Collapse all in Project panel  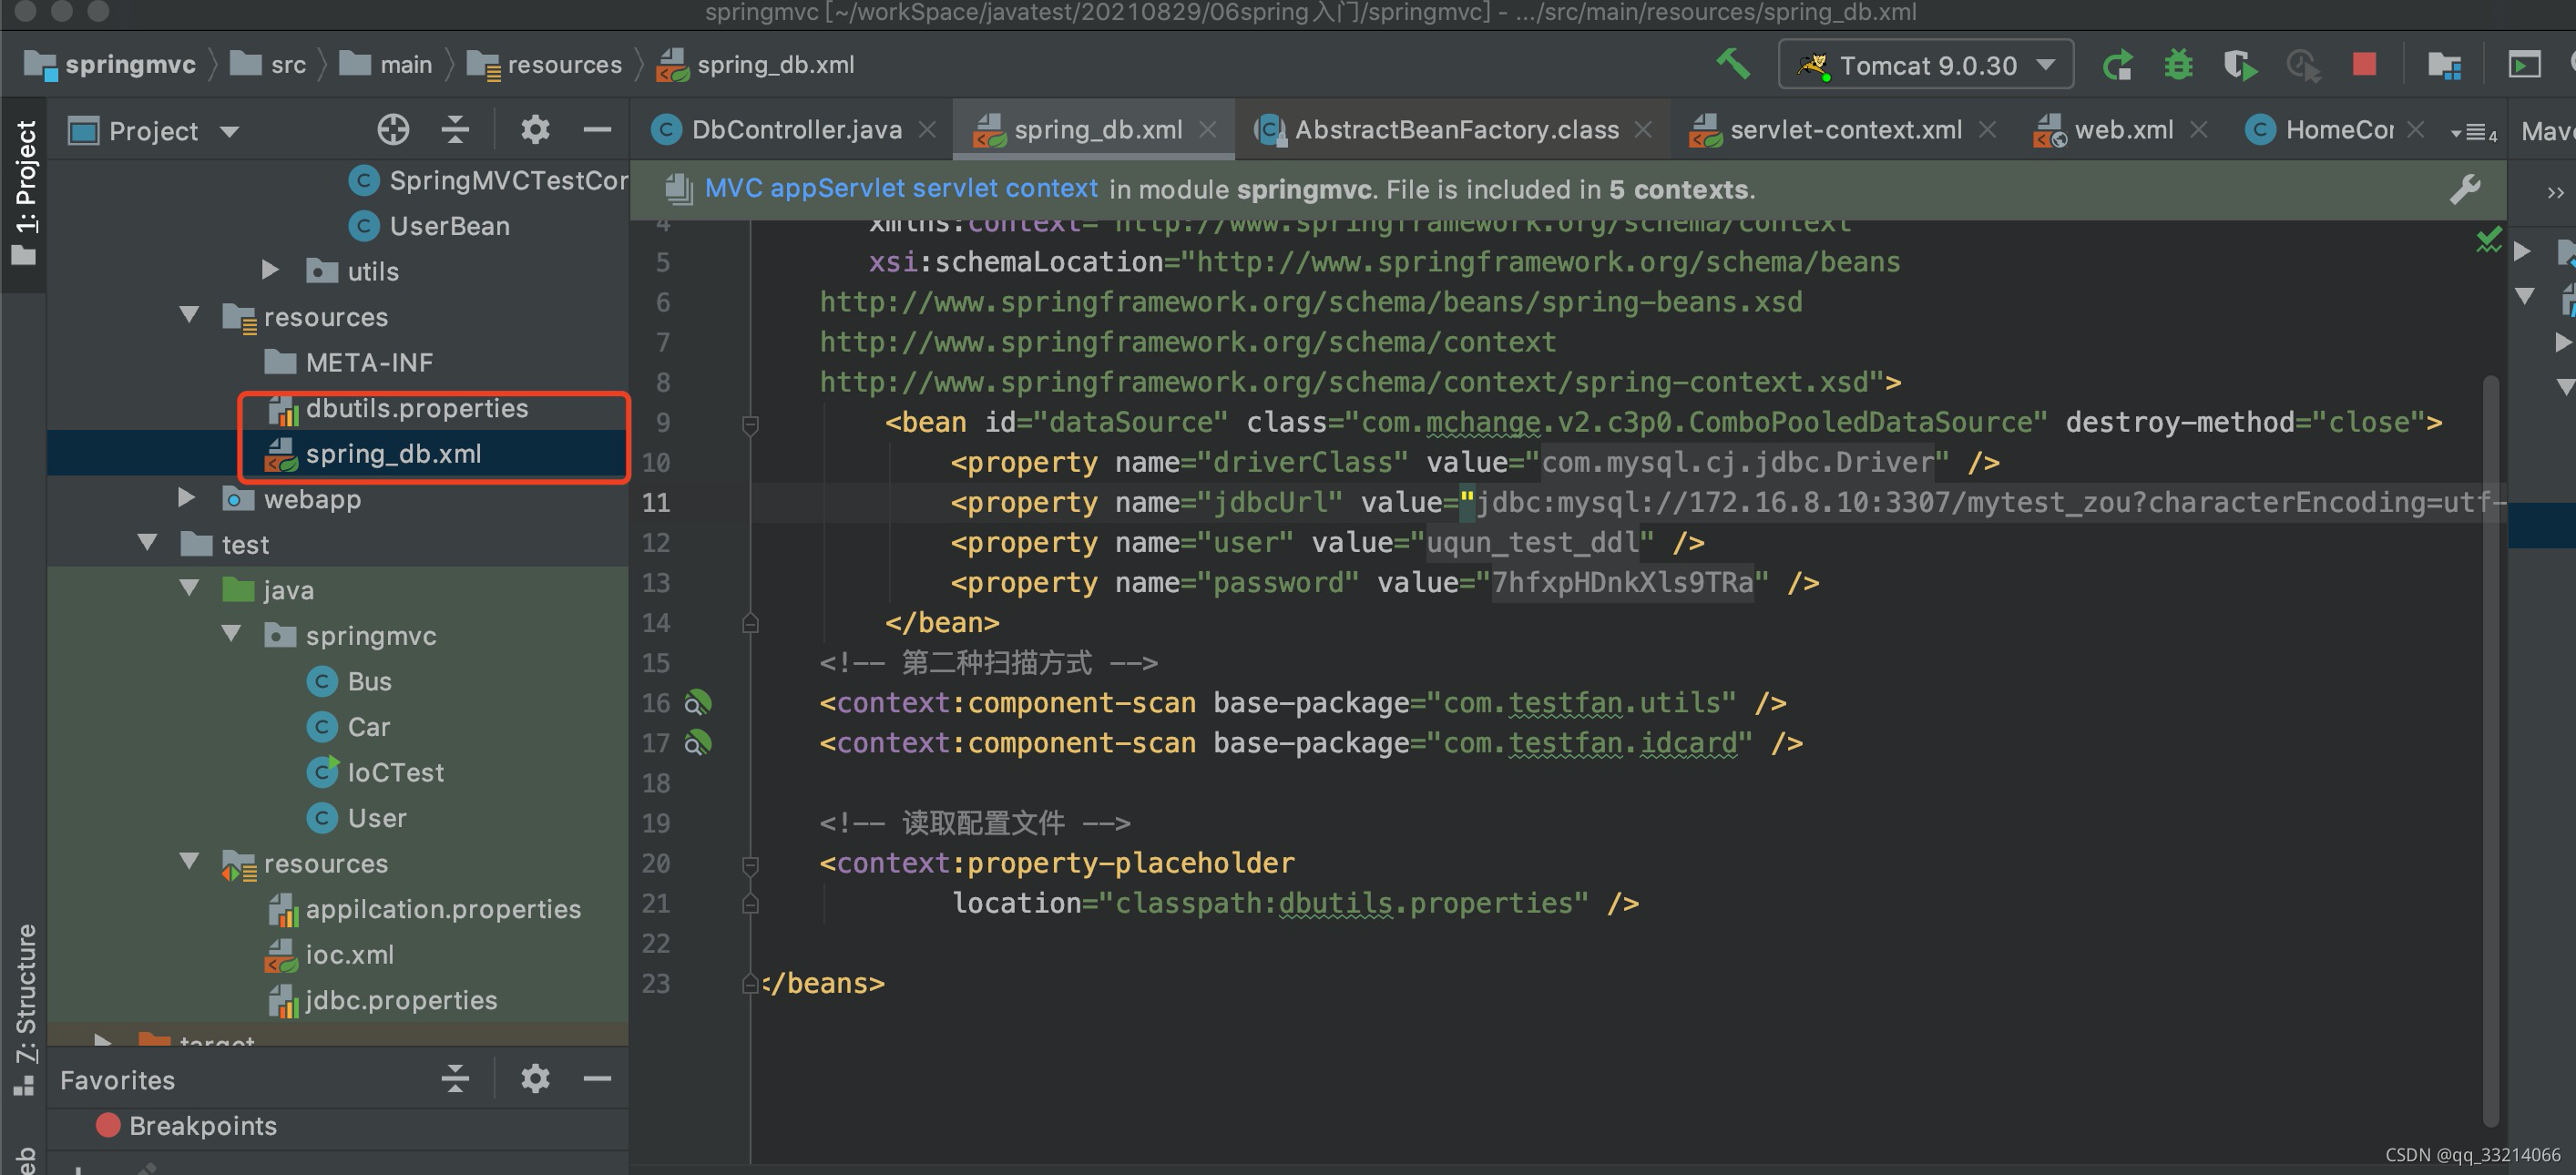pos(455,129)
